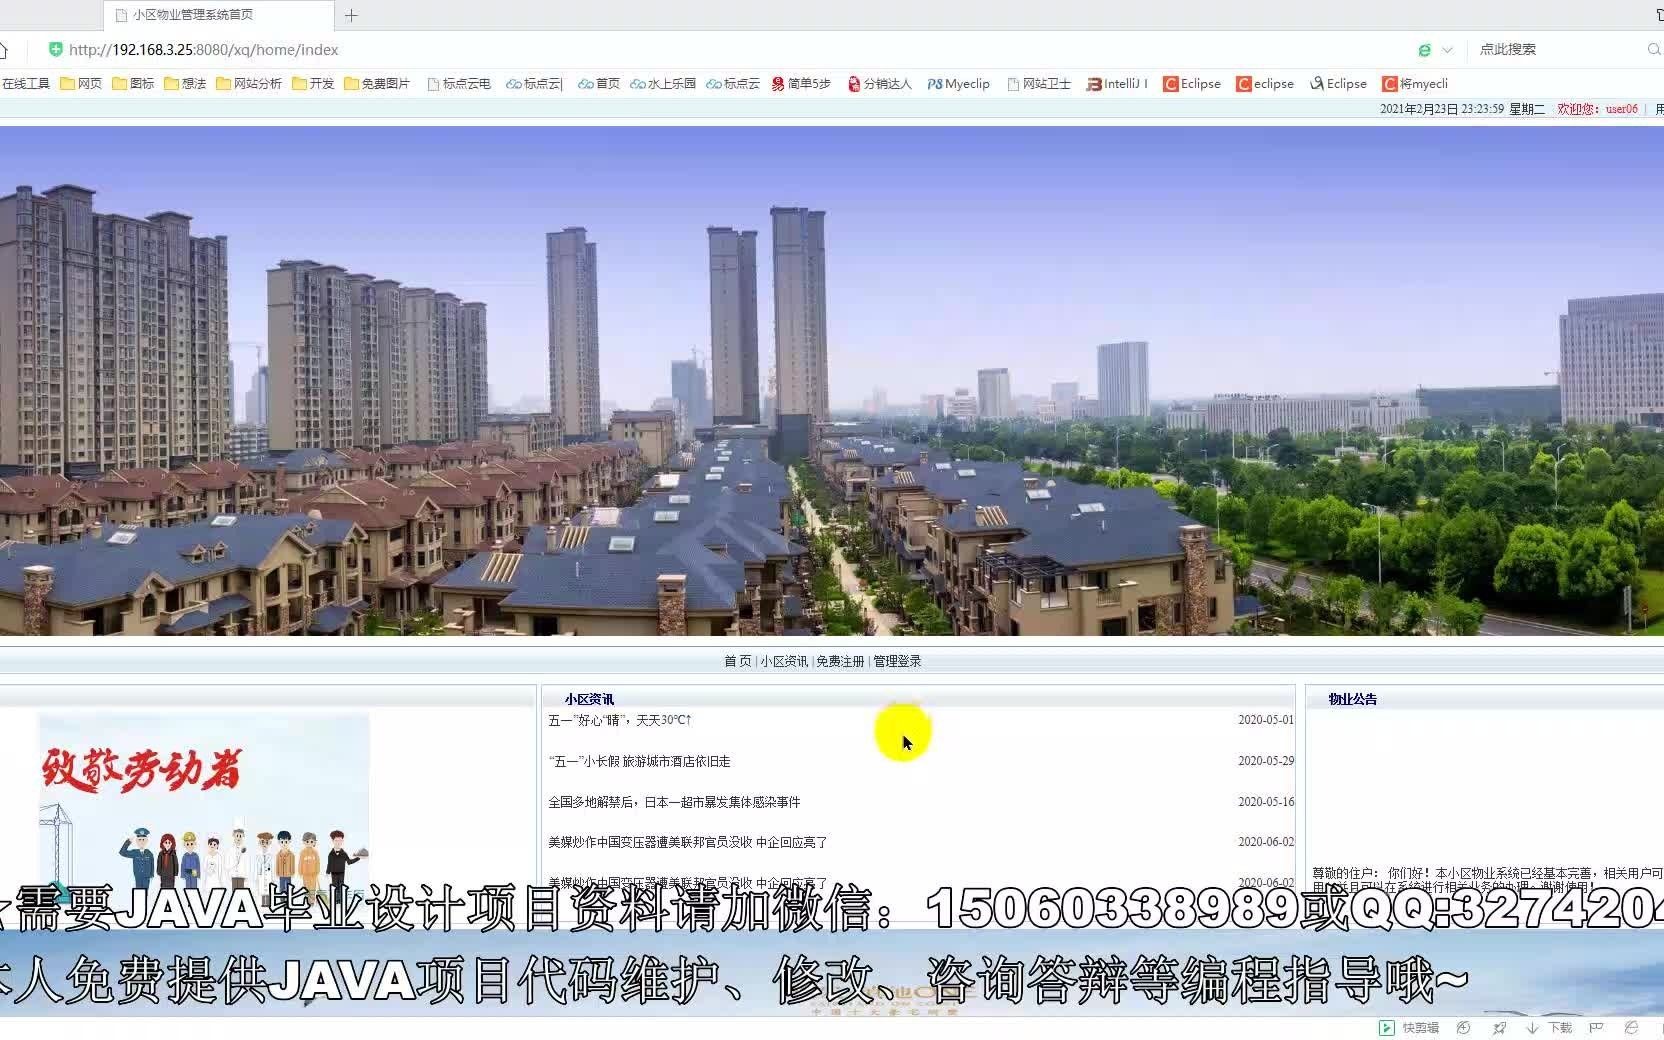The width and height of the screenshot is (1664, 1040).
Task: Open the Eclipse bookmark on the bookmarks bar
Action: click(1191, 84)
